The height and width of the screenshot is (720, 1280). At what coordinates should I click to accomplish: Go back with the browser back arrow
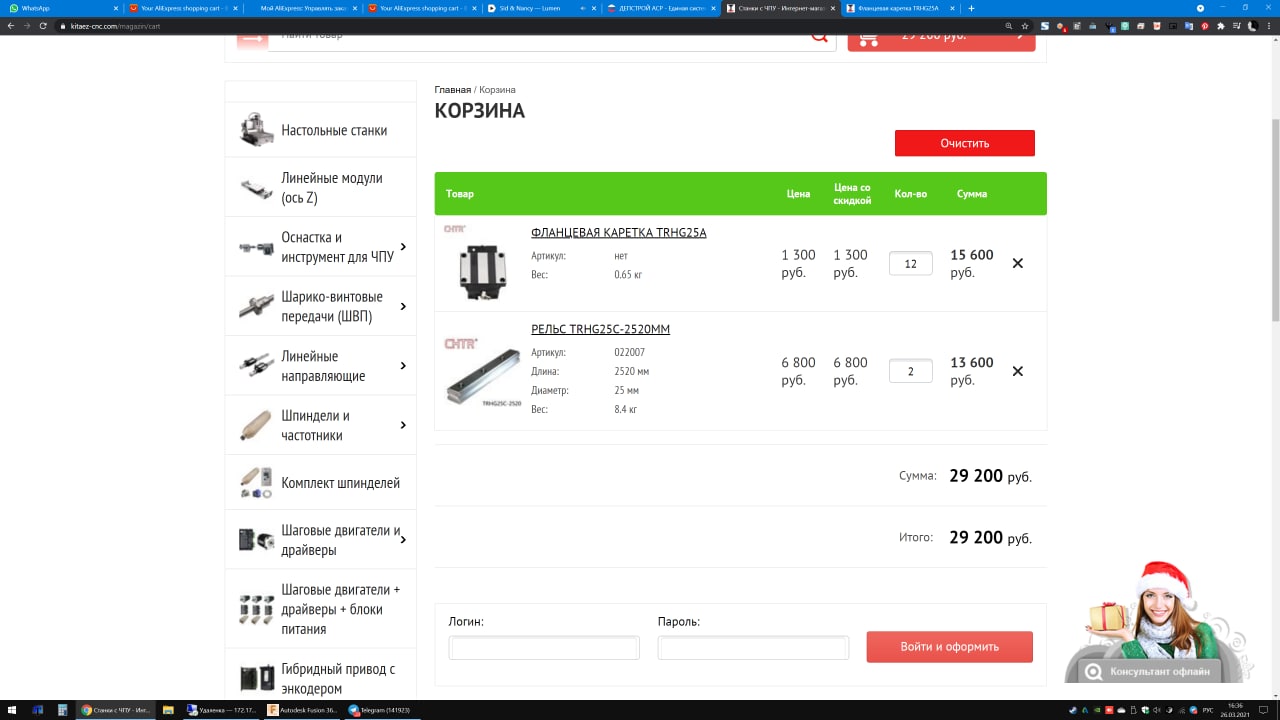pos(11,26)
